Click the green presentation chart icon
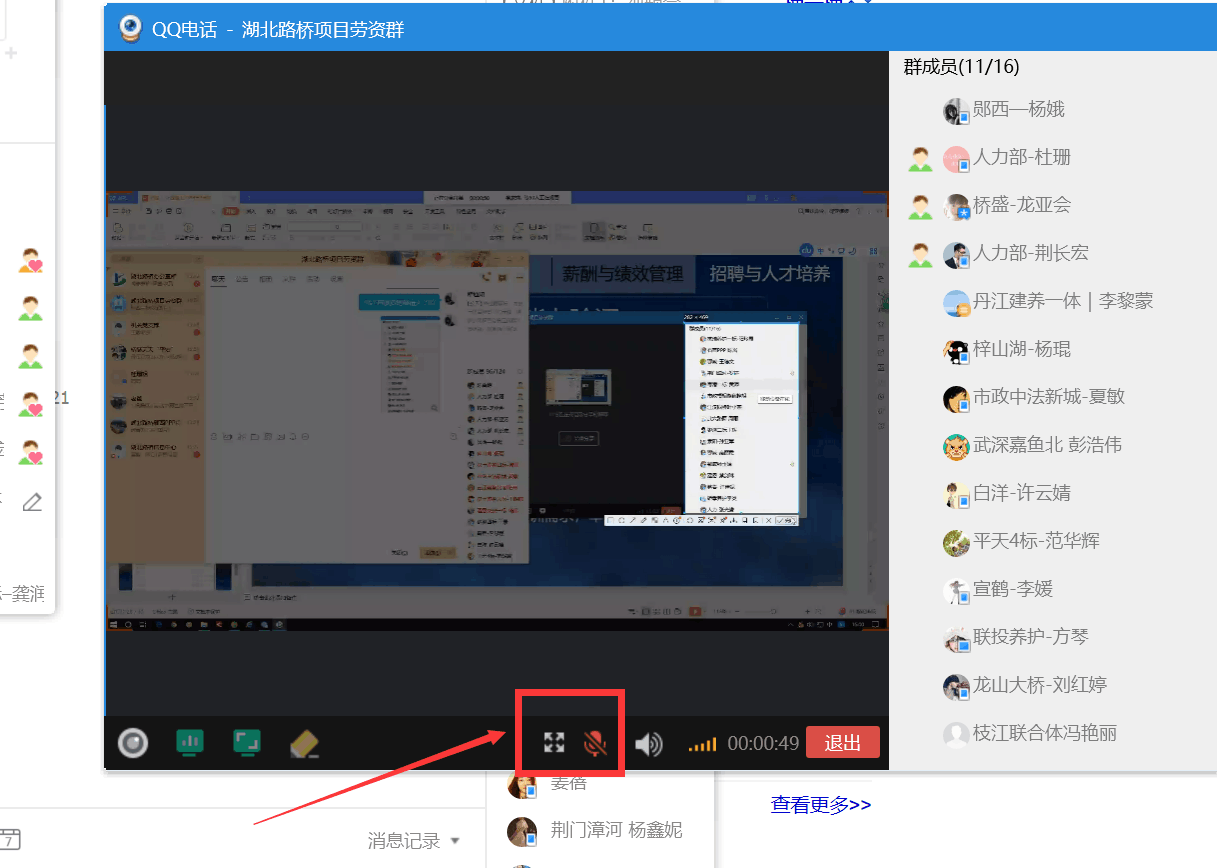 coord(190,742)
